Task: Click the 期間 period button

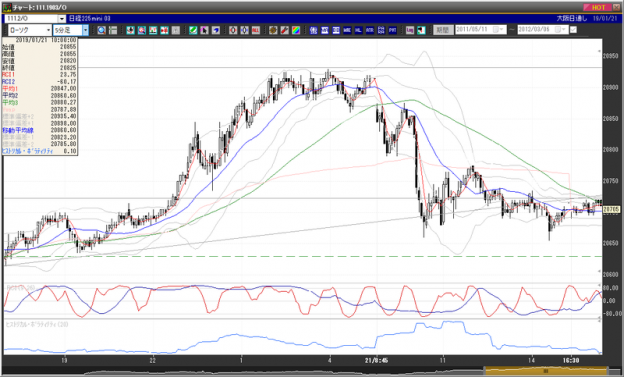Action: (443, 30)
